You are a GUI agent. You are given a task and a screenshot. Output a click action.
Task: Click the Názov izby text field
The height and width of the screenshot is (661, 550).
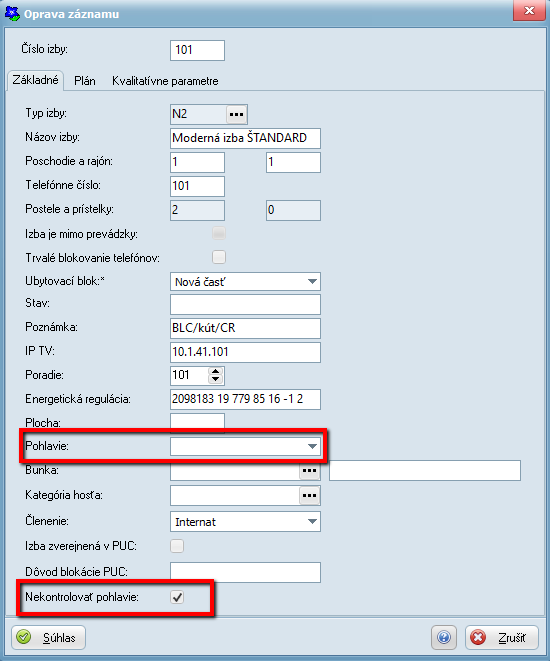click(x=245, y=138)
